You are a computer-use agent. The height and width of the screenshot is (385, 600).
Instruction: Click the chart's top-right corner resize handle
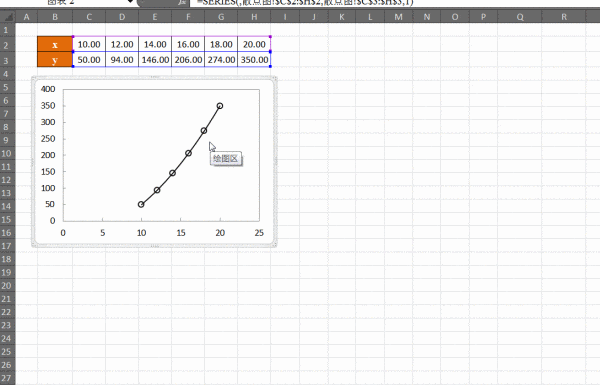275,79
